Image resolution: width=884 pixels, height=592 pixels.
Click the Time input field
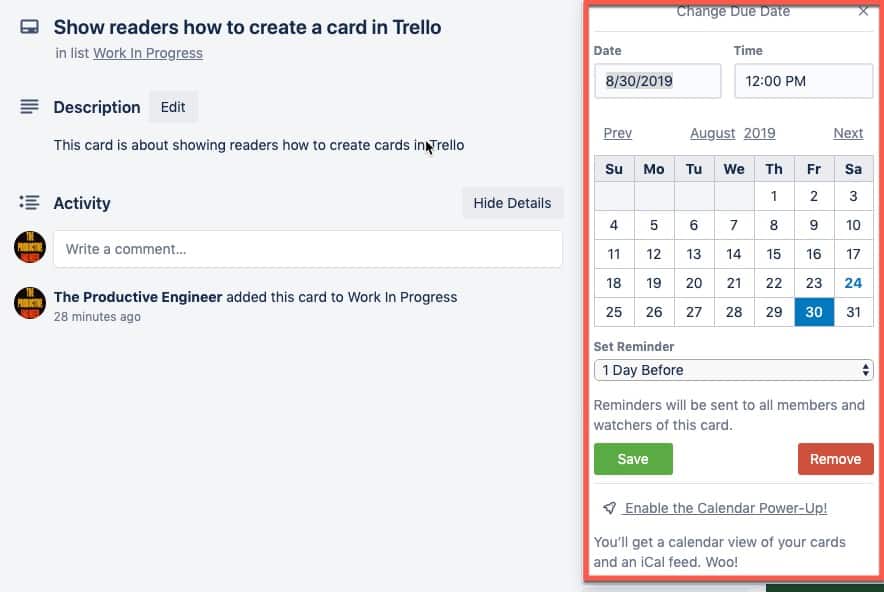coord(803,81)
